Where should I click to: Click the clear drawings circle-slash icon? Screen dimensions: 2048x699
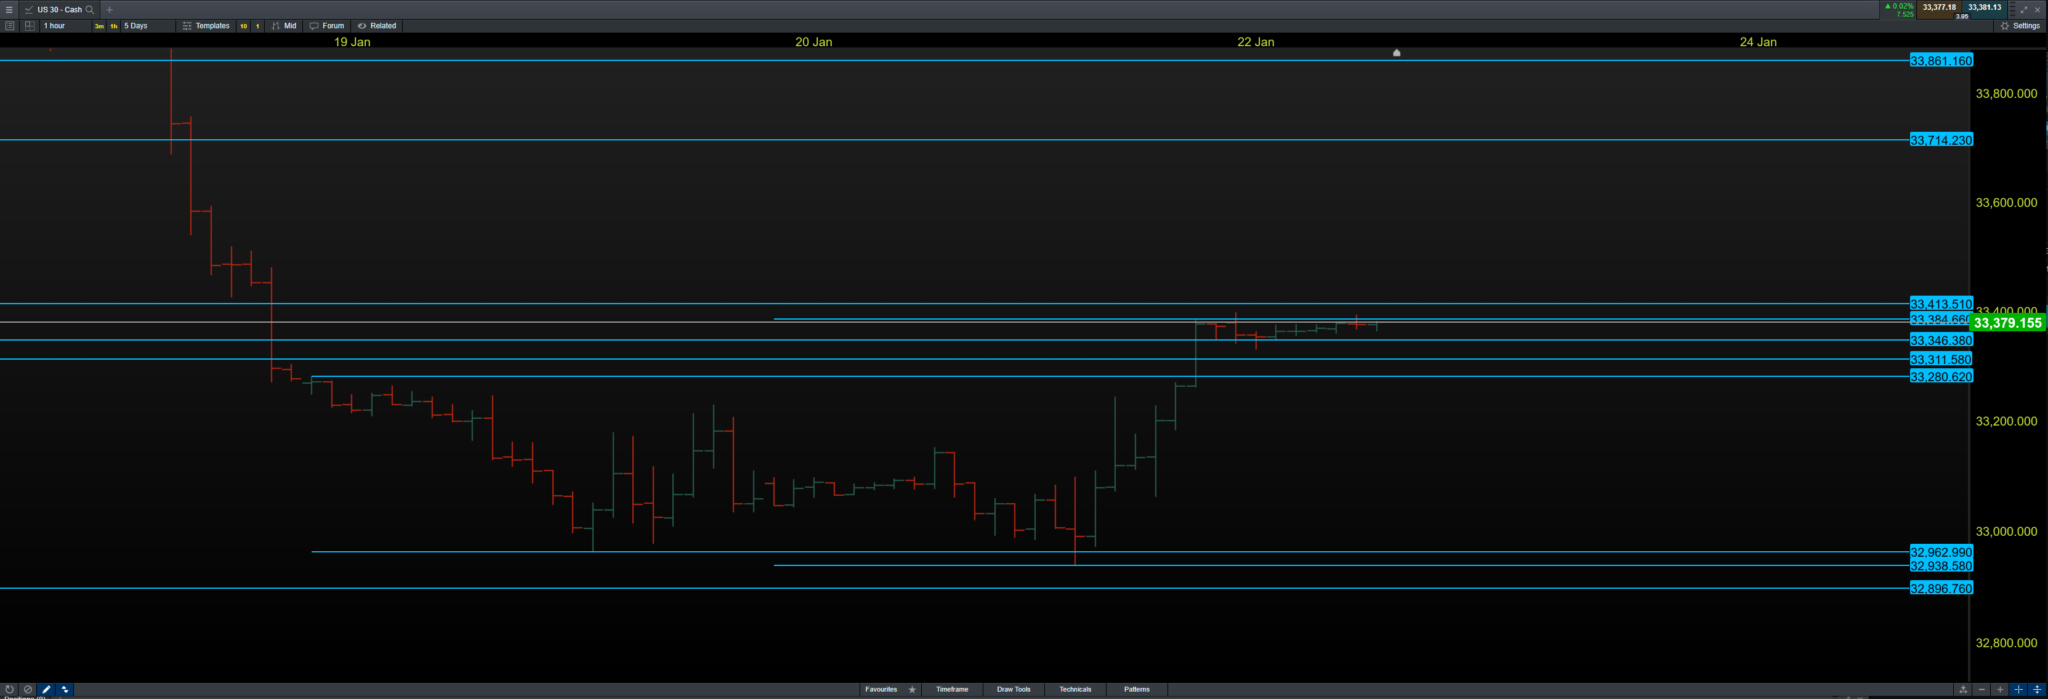pyautogui.click(x=28, y=689)
